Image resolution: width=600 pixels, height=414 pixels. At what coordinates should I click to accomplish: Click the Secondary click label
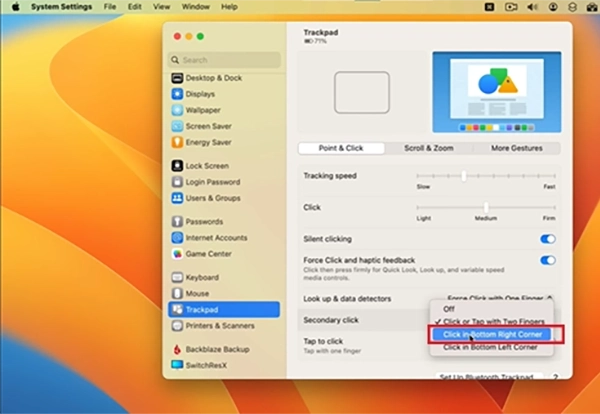[x=331, y=320]
